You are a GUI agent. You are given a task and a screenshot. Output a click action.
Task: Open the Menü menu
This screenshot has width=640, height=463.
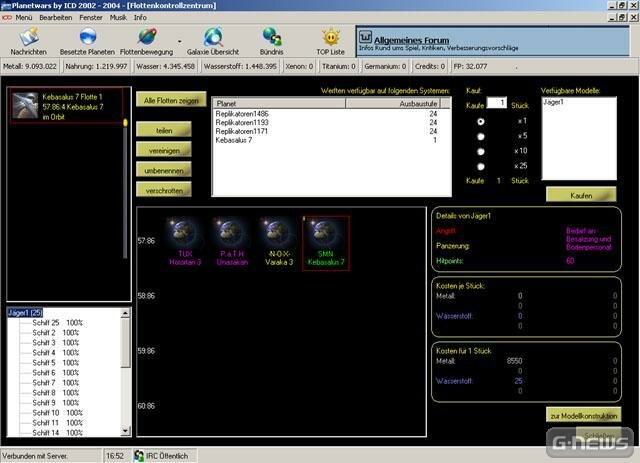coord(24,18)
